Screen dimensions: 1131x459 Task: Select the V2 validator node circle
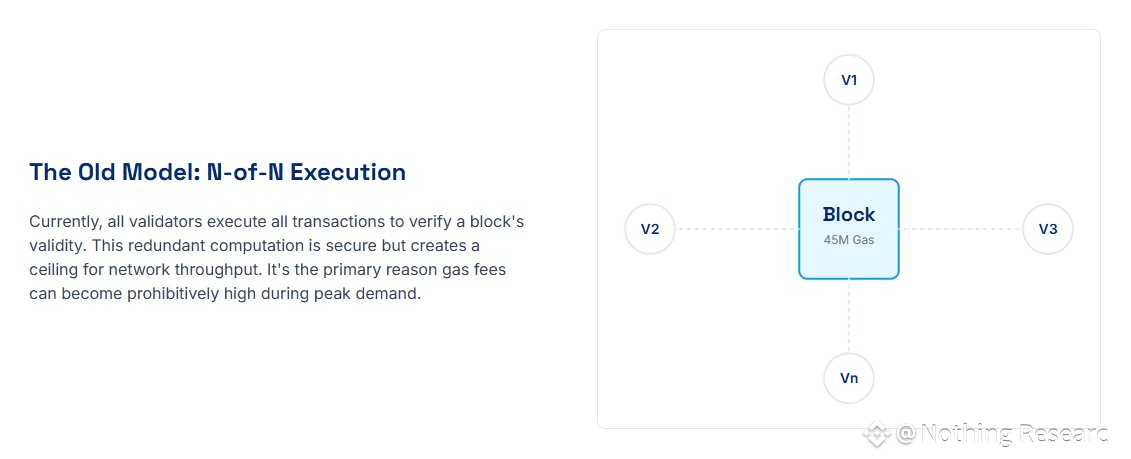(x=650, y=229)
